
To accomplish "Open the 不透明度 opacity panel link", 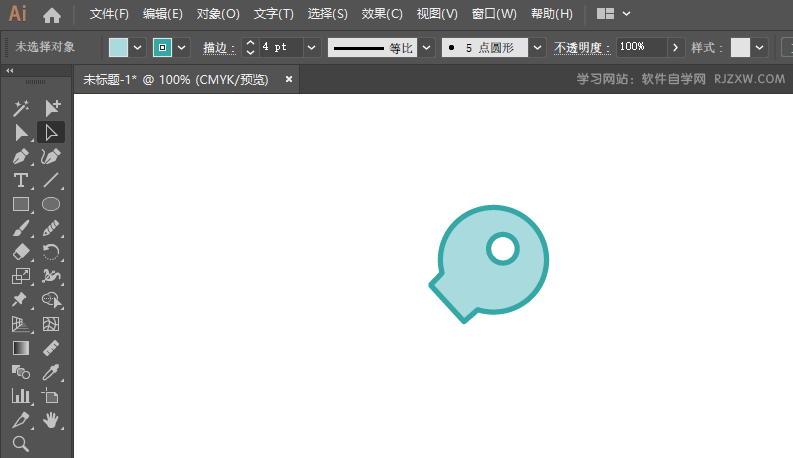I will [x=582, y=48].
